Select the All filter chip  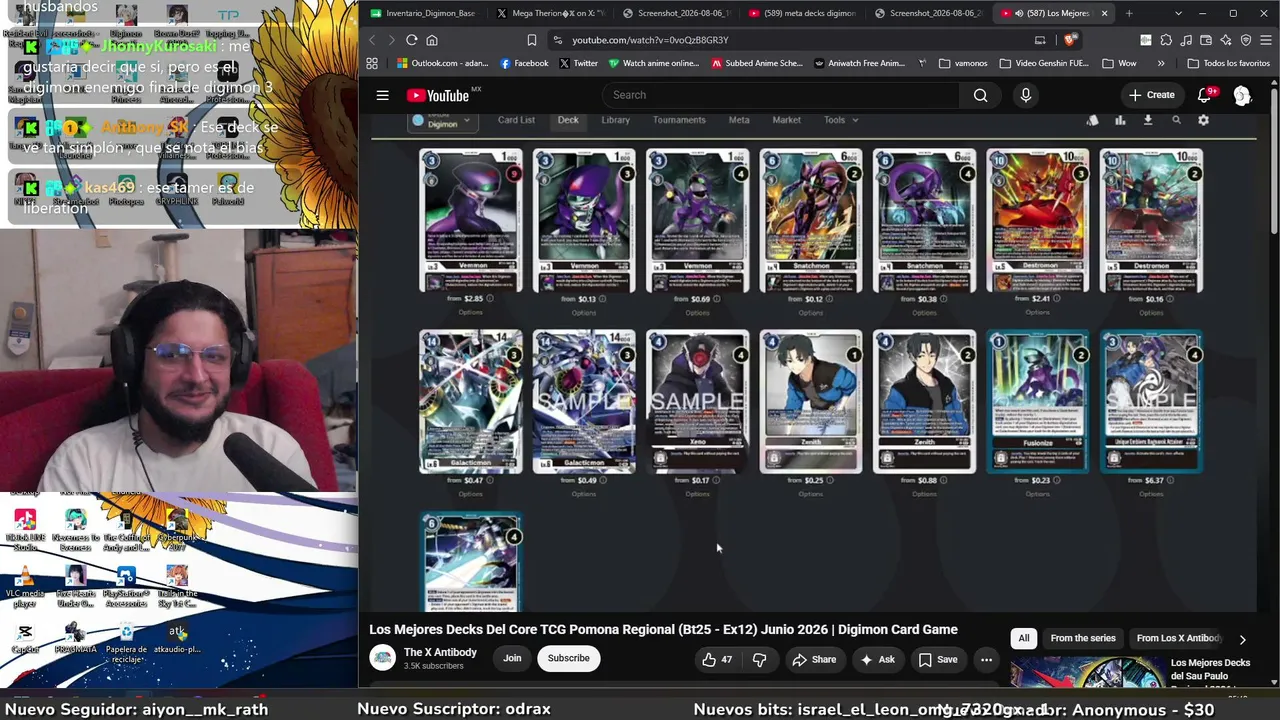pos(1024,638)
